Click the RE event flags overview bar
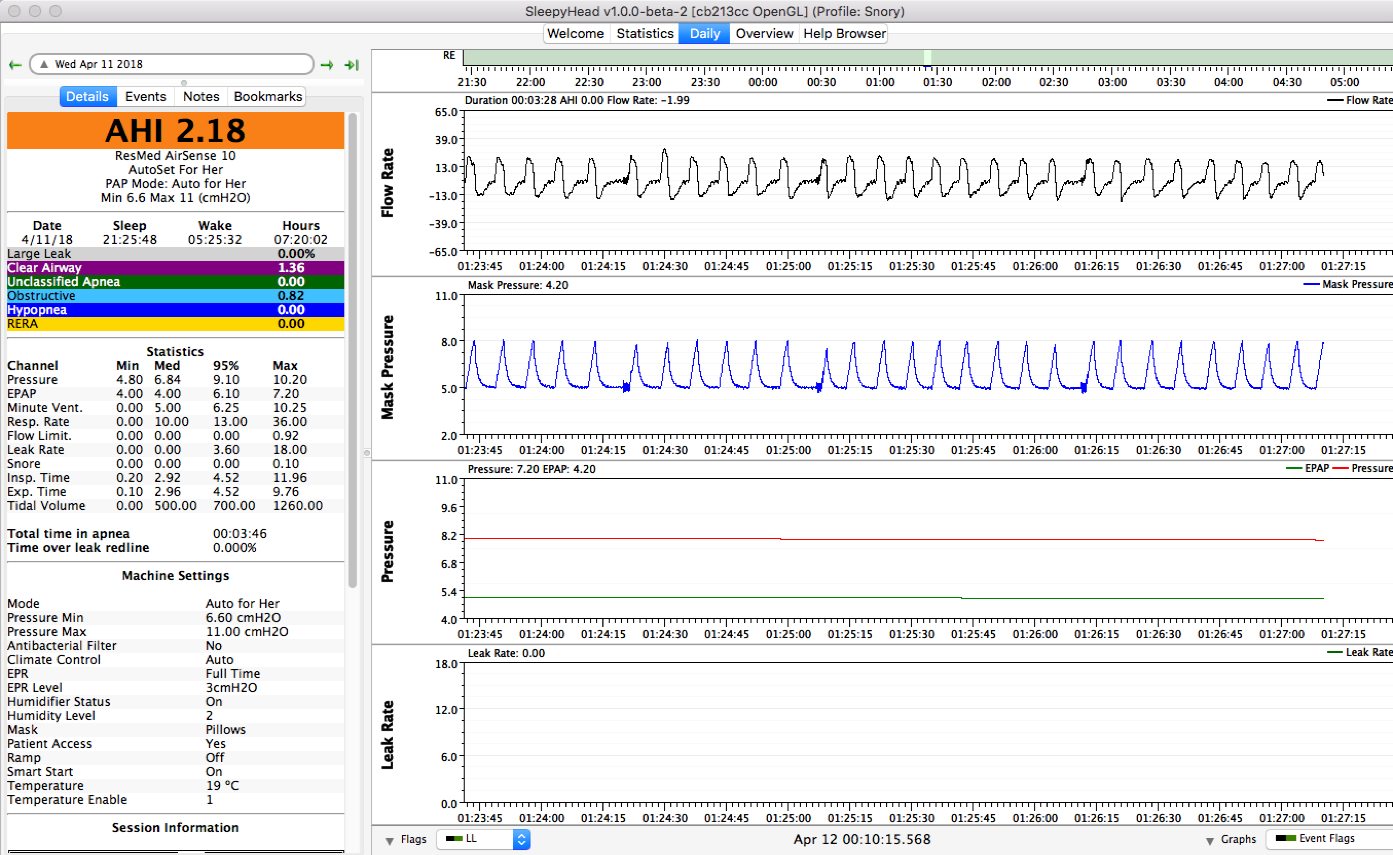Viewport: 1393px width, 855px height. [x=928, y=56]
